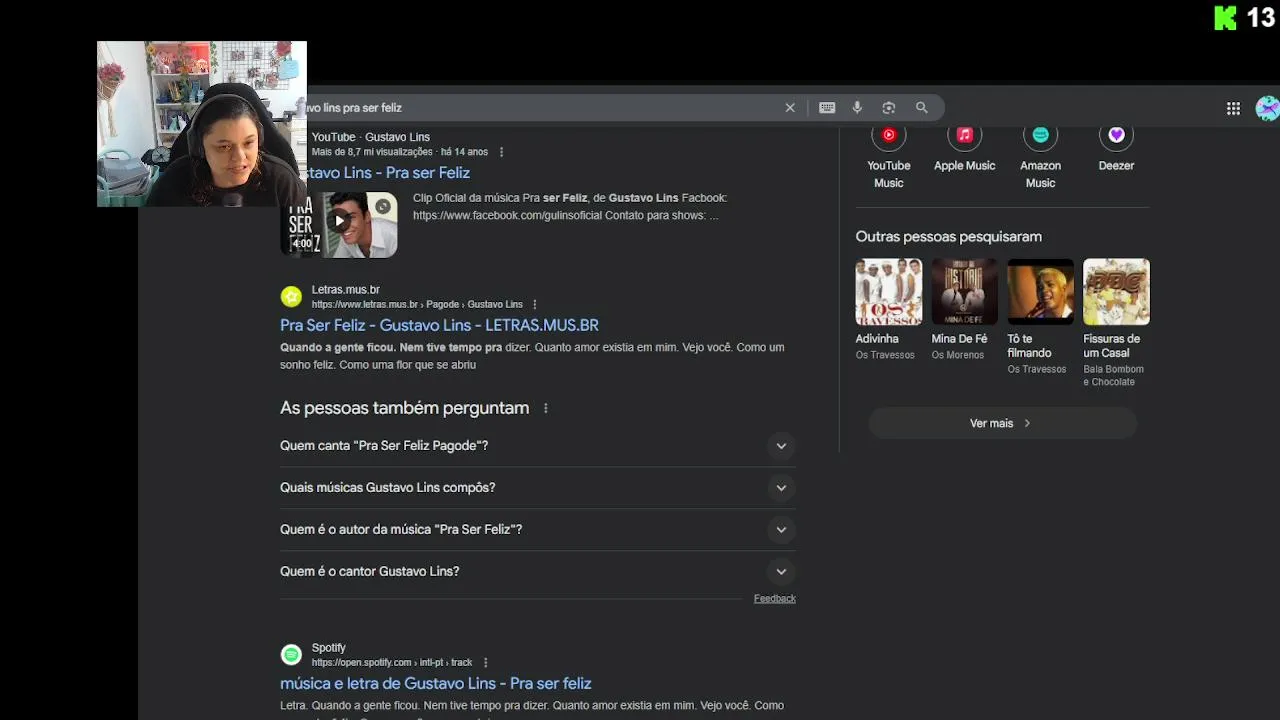This screenshot has width=1280, height=720.
Task: Submit search with magnifier icon
Action: [x=922, y=108]
